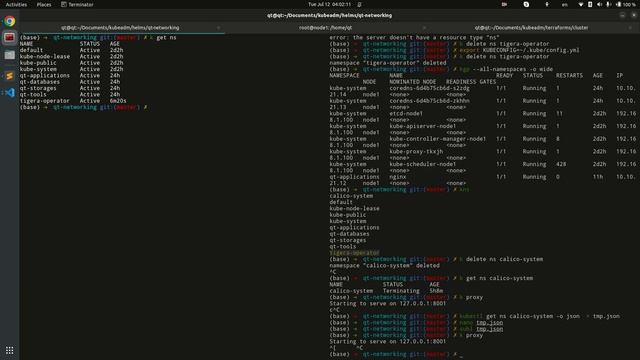
Task: Launch Google Chrome from the dock
Action: click(10, 21)
